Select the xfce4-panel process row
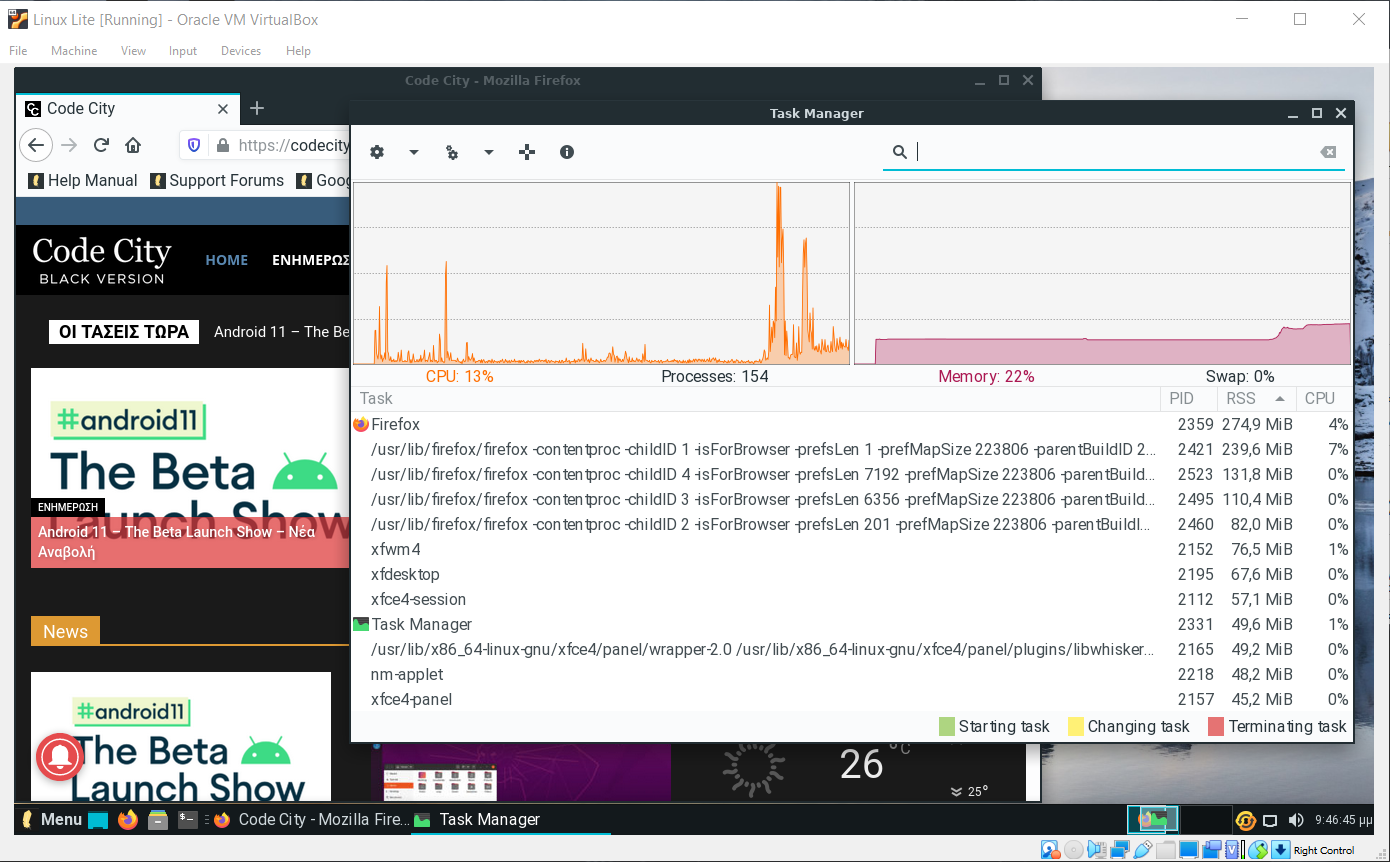 [x=852, y=699]
